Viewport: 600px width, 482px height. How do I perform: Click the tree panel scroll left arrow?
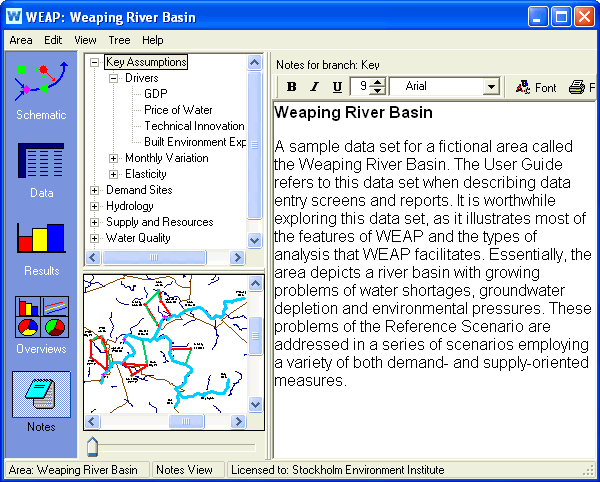pos(93,257)
